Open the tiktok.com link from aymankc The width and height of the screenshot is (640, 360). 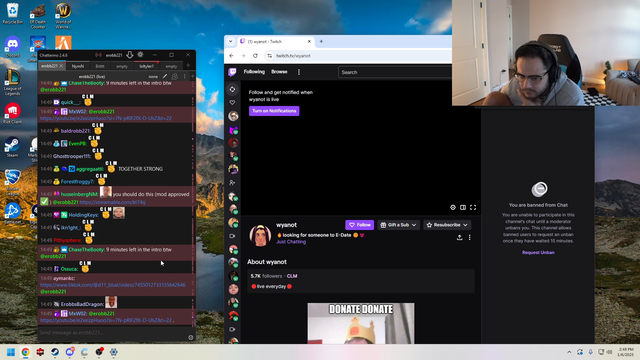point(113,285)
